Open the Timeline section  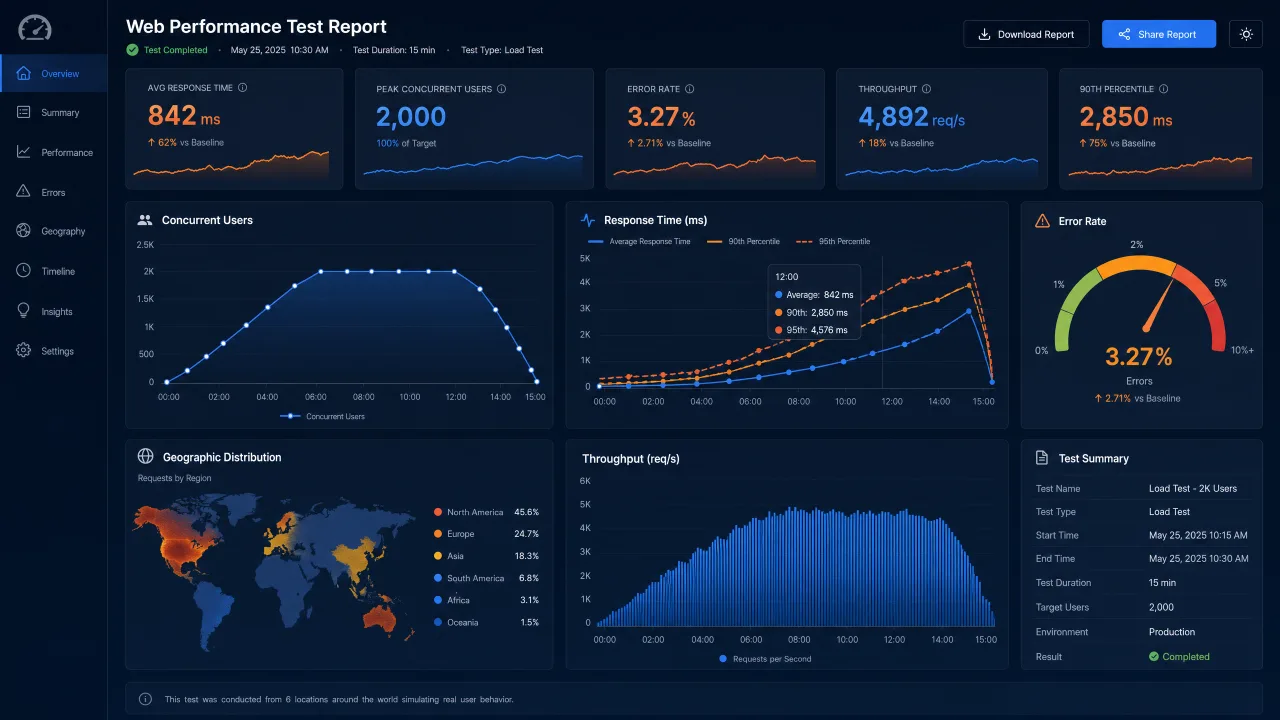[x=54, y=271]
